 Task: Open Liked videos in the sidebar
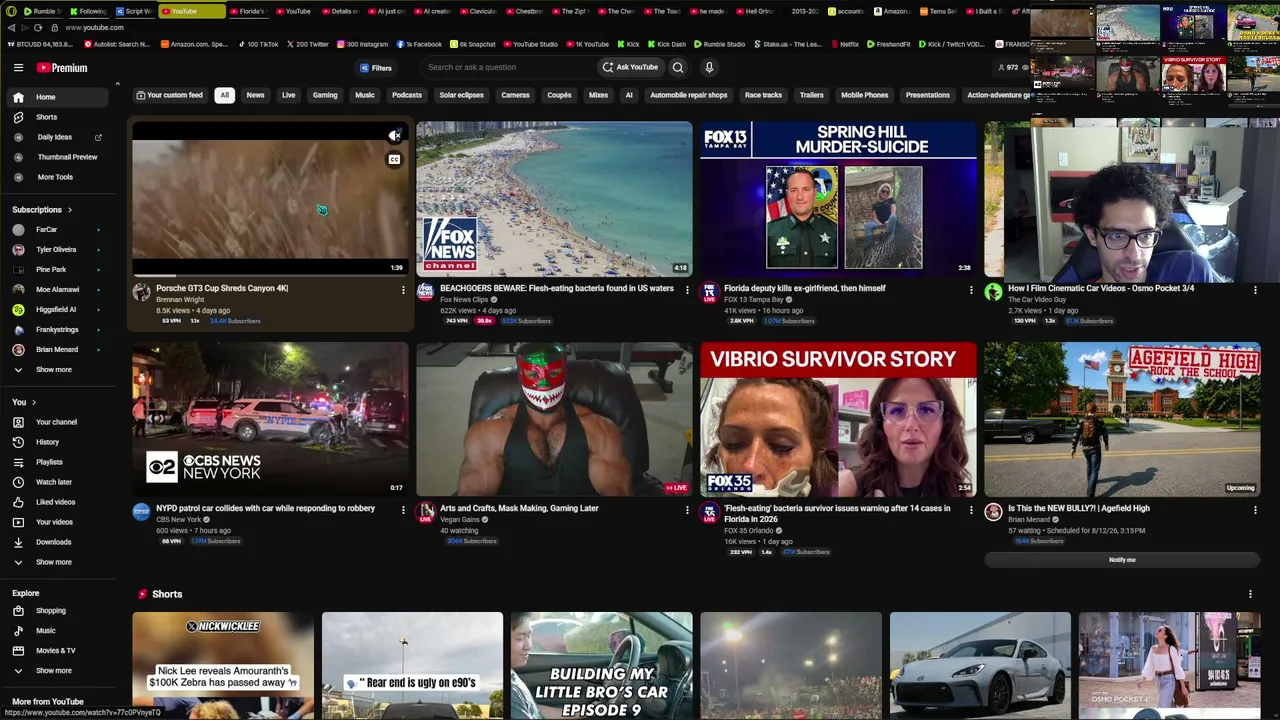click(55, 502)
